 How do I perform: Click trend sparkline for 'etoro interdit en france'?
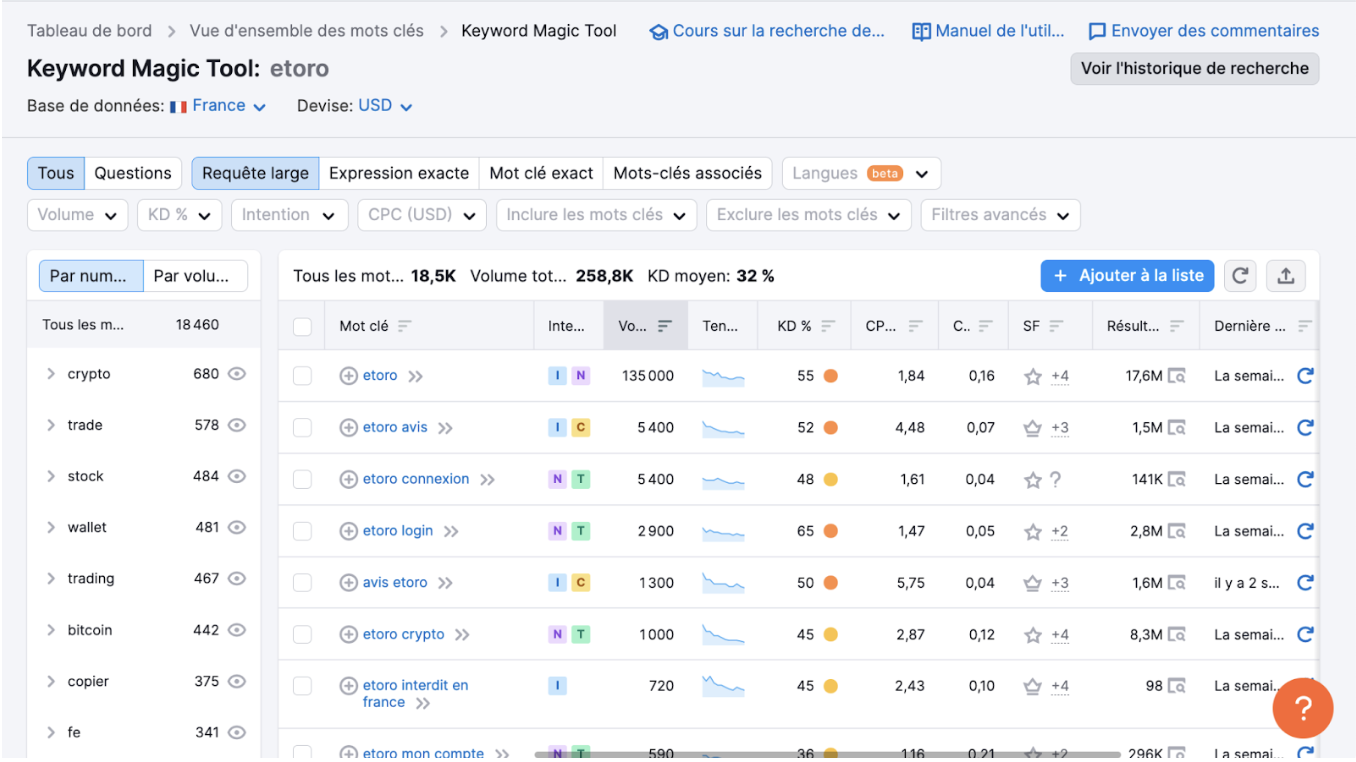[x=723, y=686]
